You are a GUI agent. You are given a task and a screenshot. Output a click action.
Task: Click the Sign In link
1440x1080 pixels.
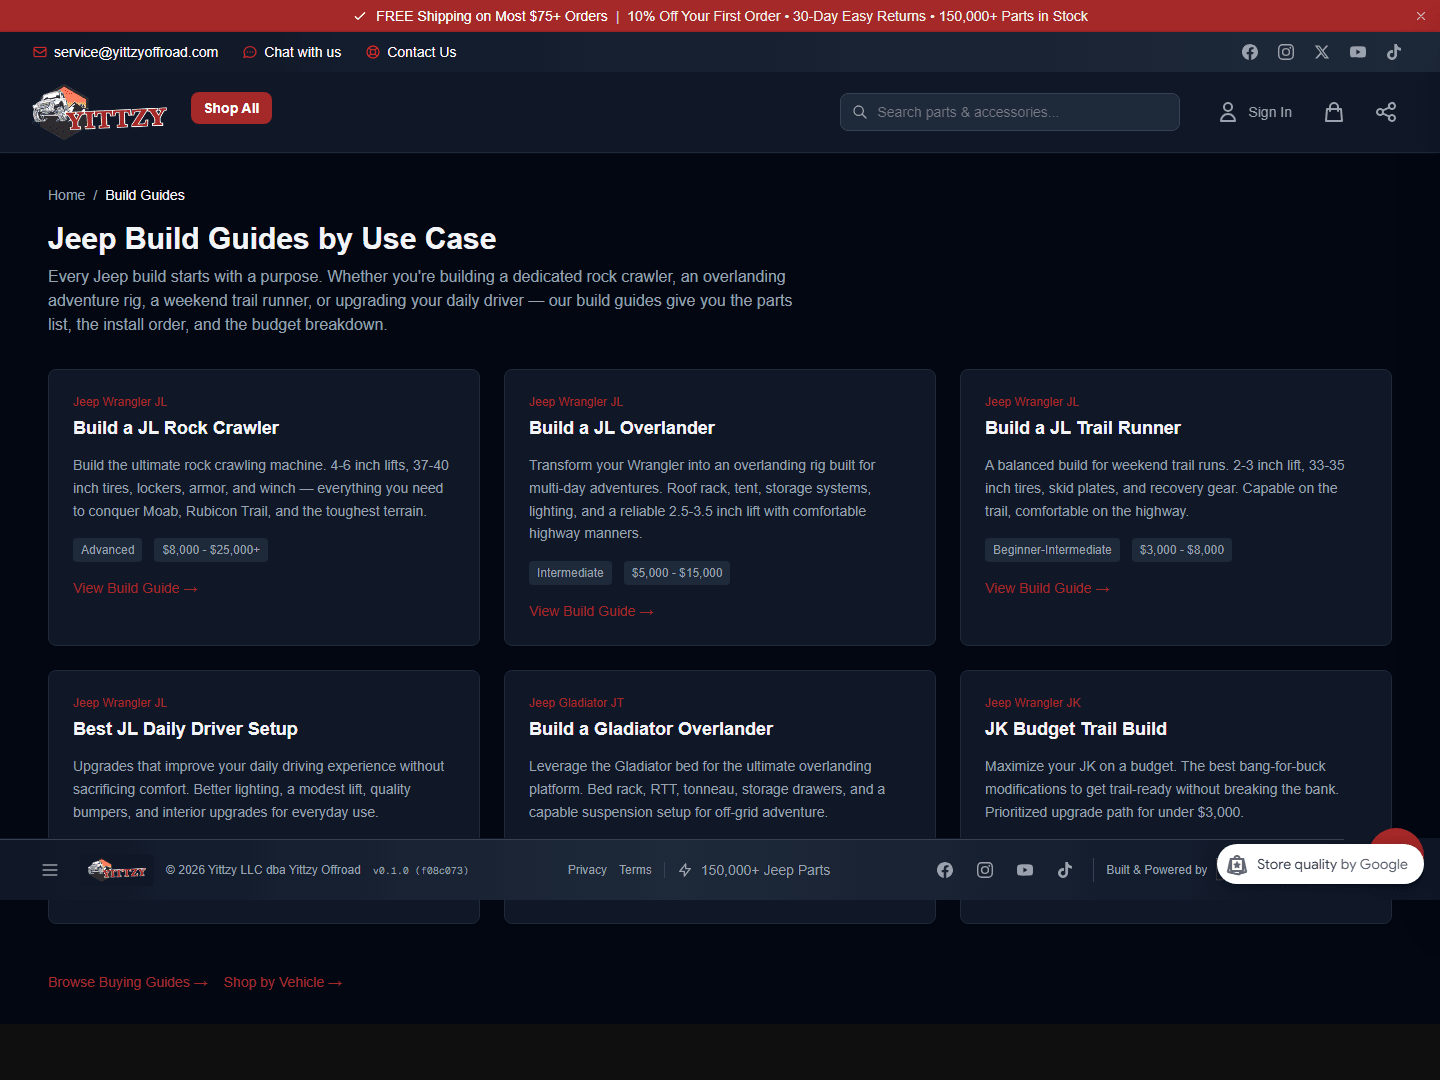point(1256,112)
